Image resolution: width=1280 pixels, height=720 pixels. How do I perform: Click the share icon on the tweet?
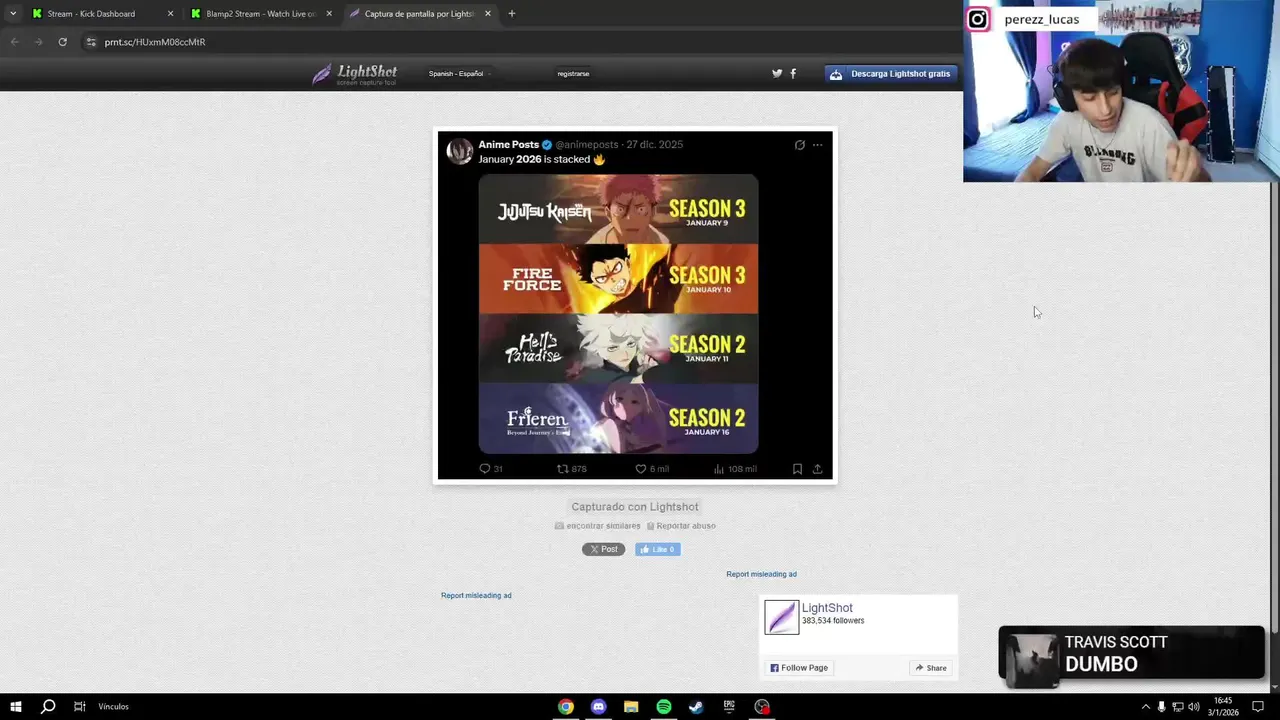click(x=817, y=469)
